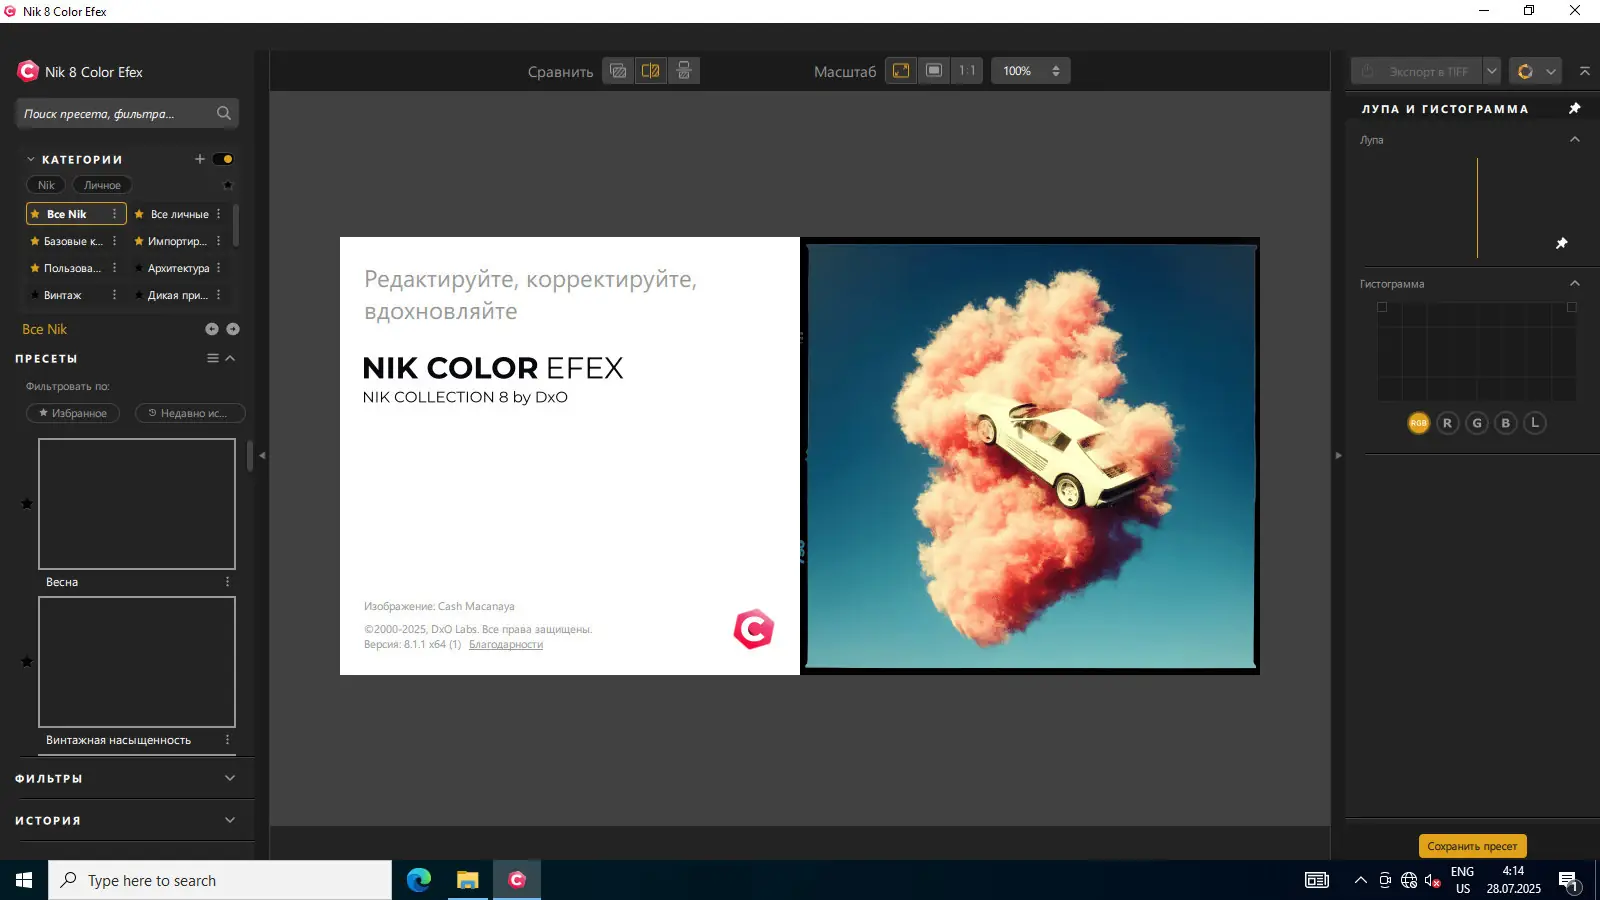This screenshot has width=1600, height=900.
Task: Toggle the categories switch
Action: click(x=223, y=159)
